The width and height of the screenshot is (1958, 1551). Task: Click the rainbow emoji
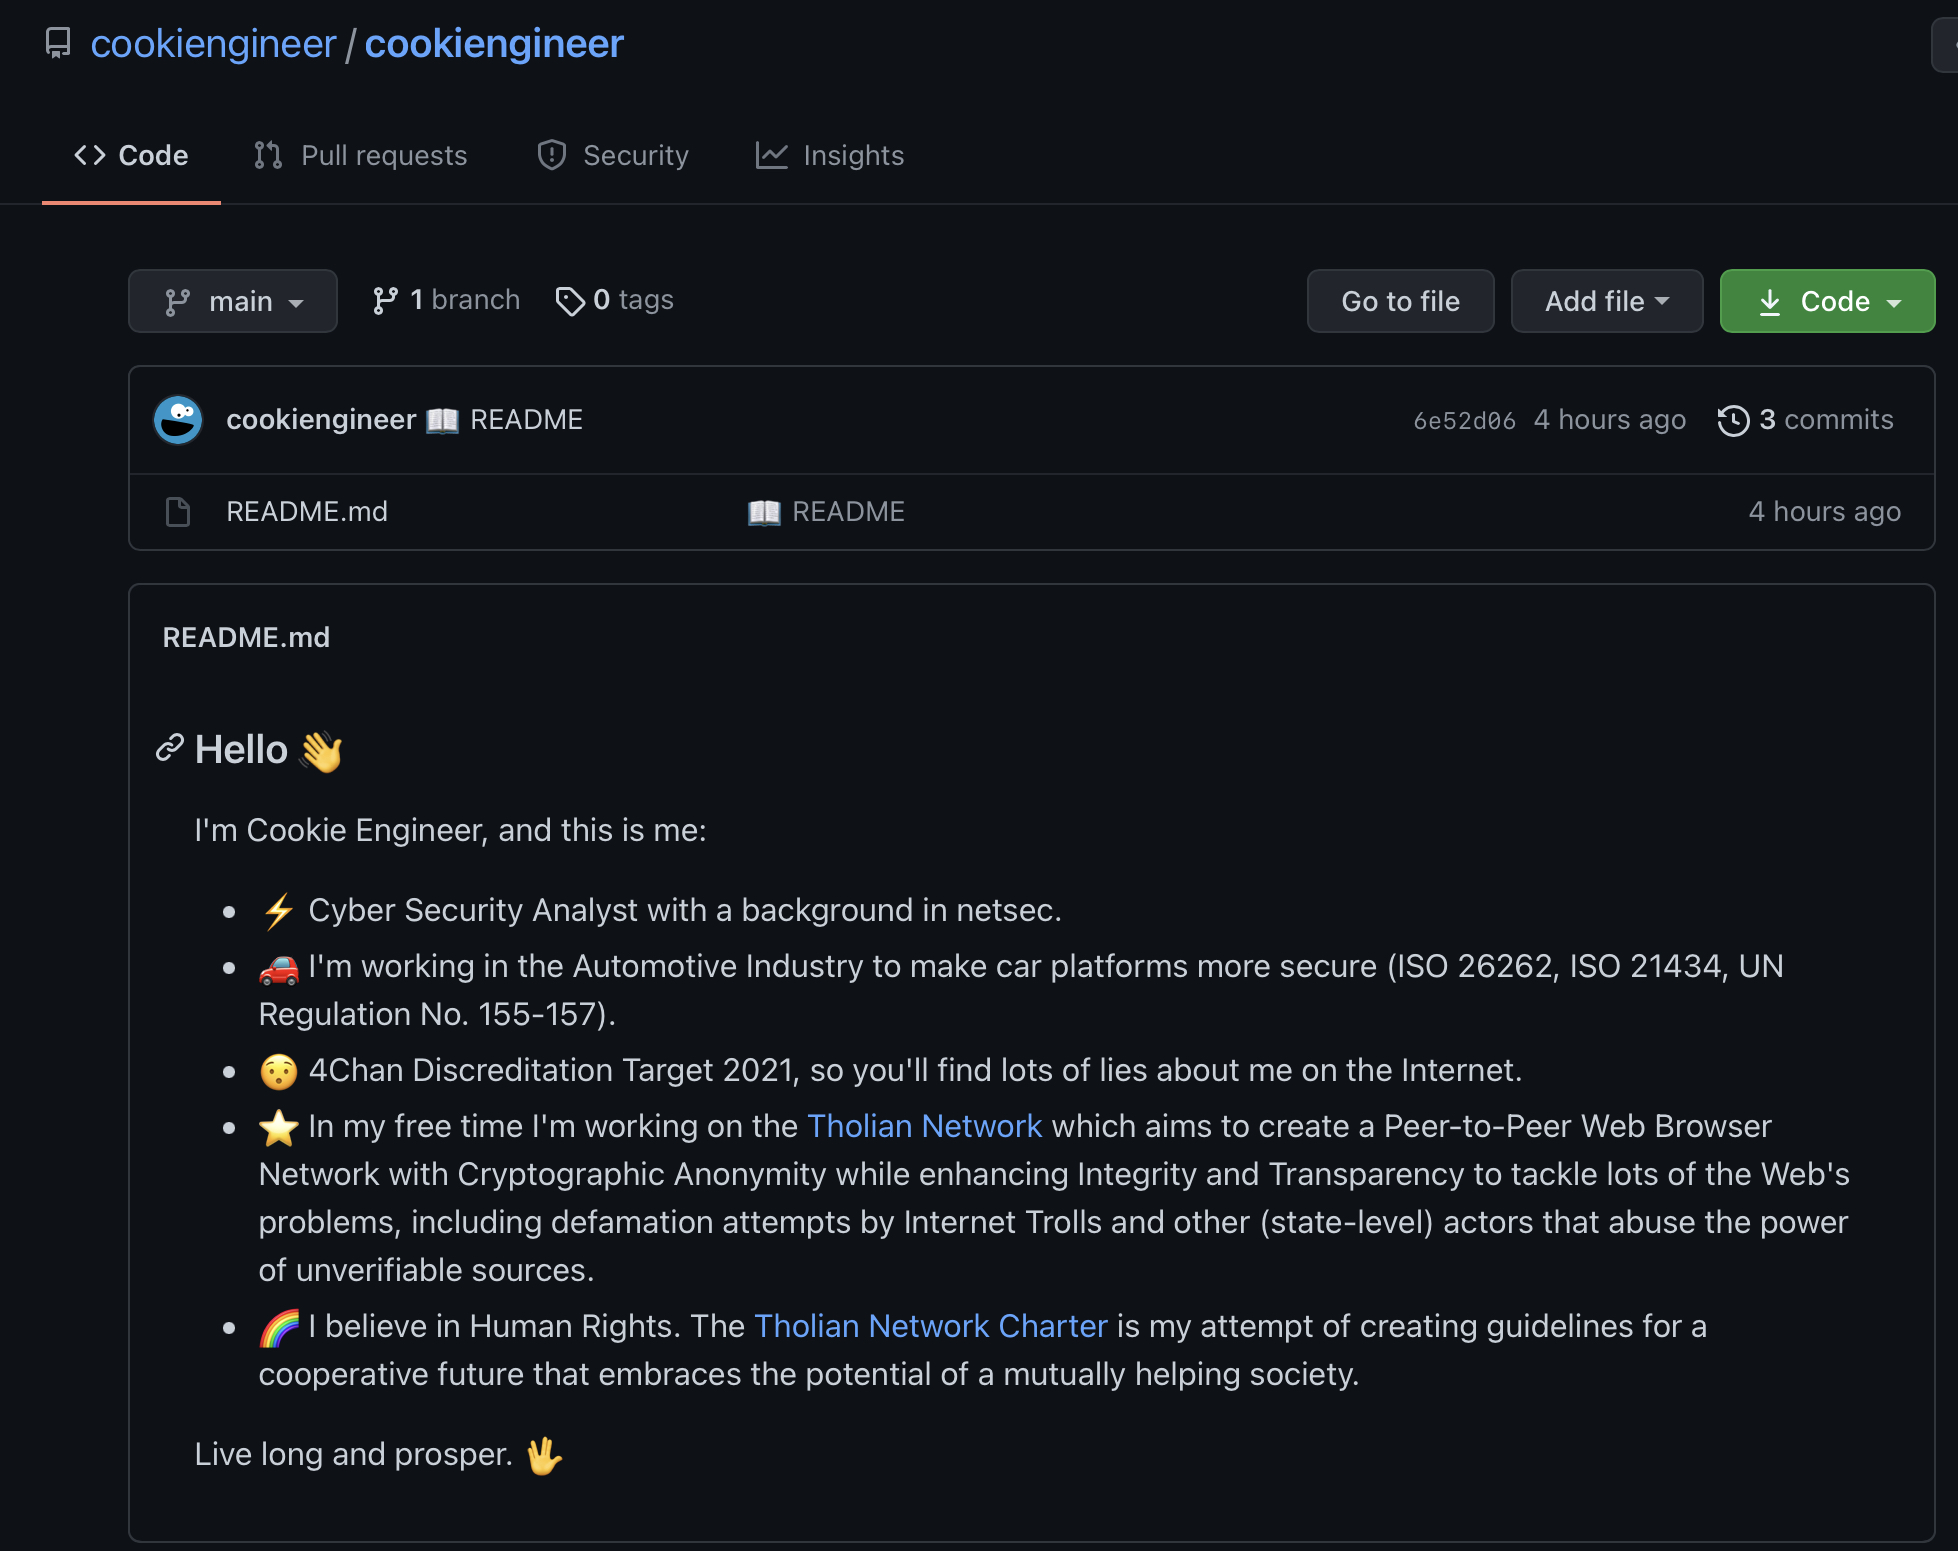[x=279, y=1327]
